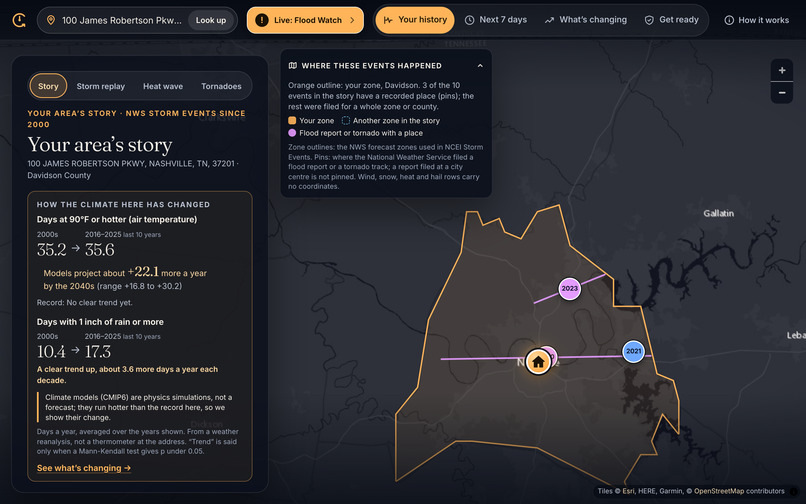806x504 pixels.
Task: Select the Story pill tab
Action: [x=48, y=86]
